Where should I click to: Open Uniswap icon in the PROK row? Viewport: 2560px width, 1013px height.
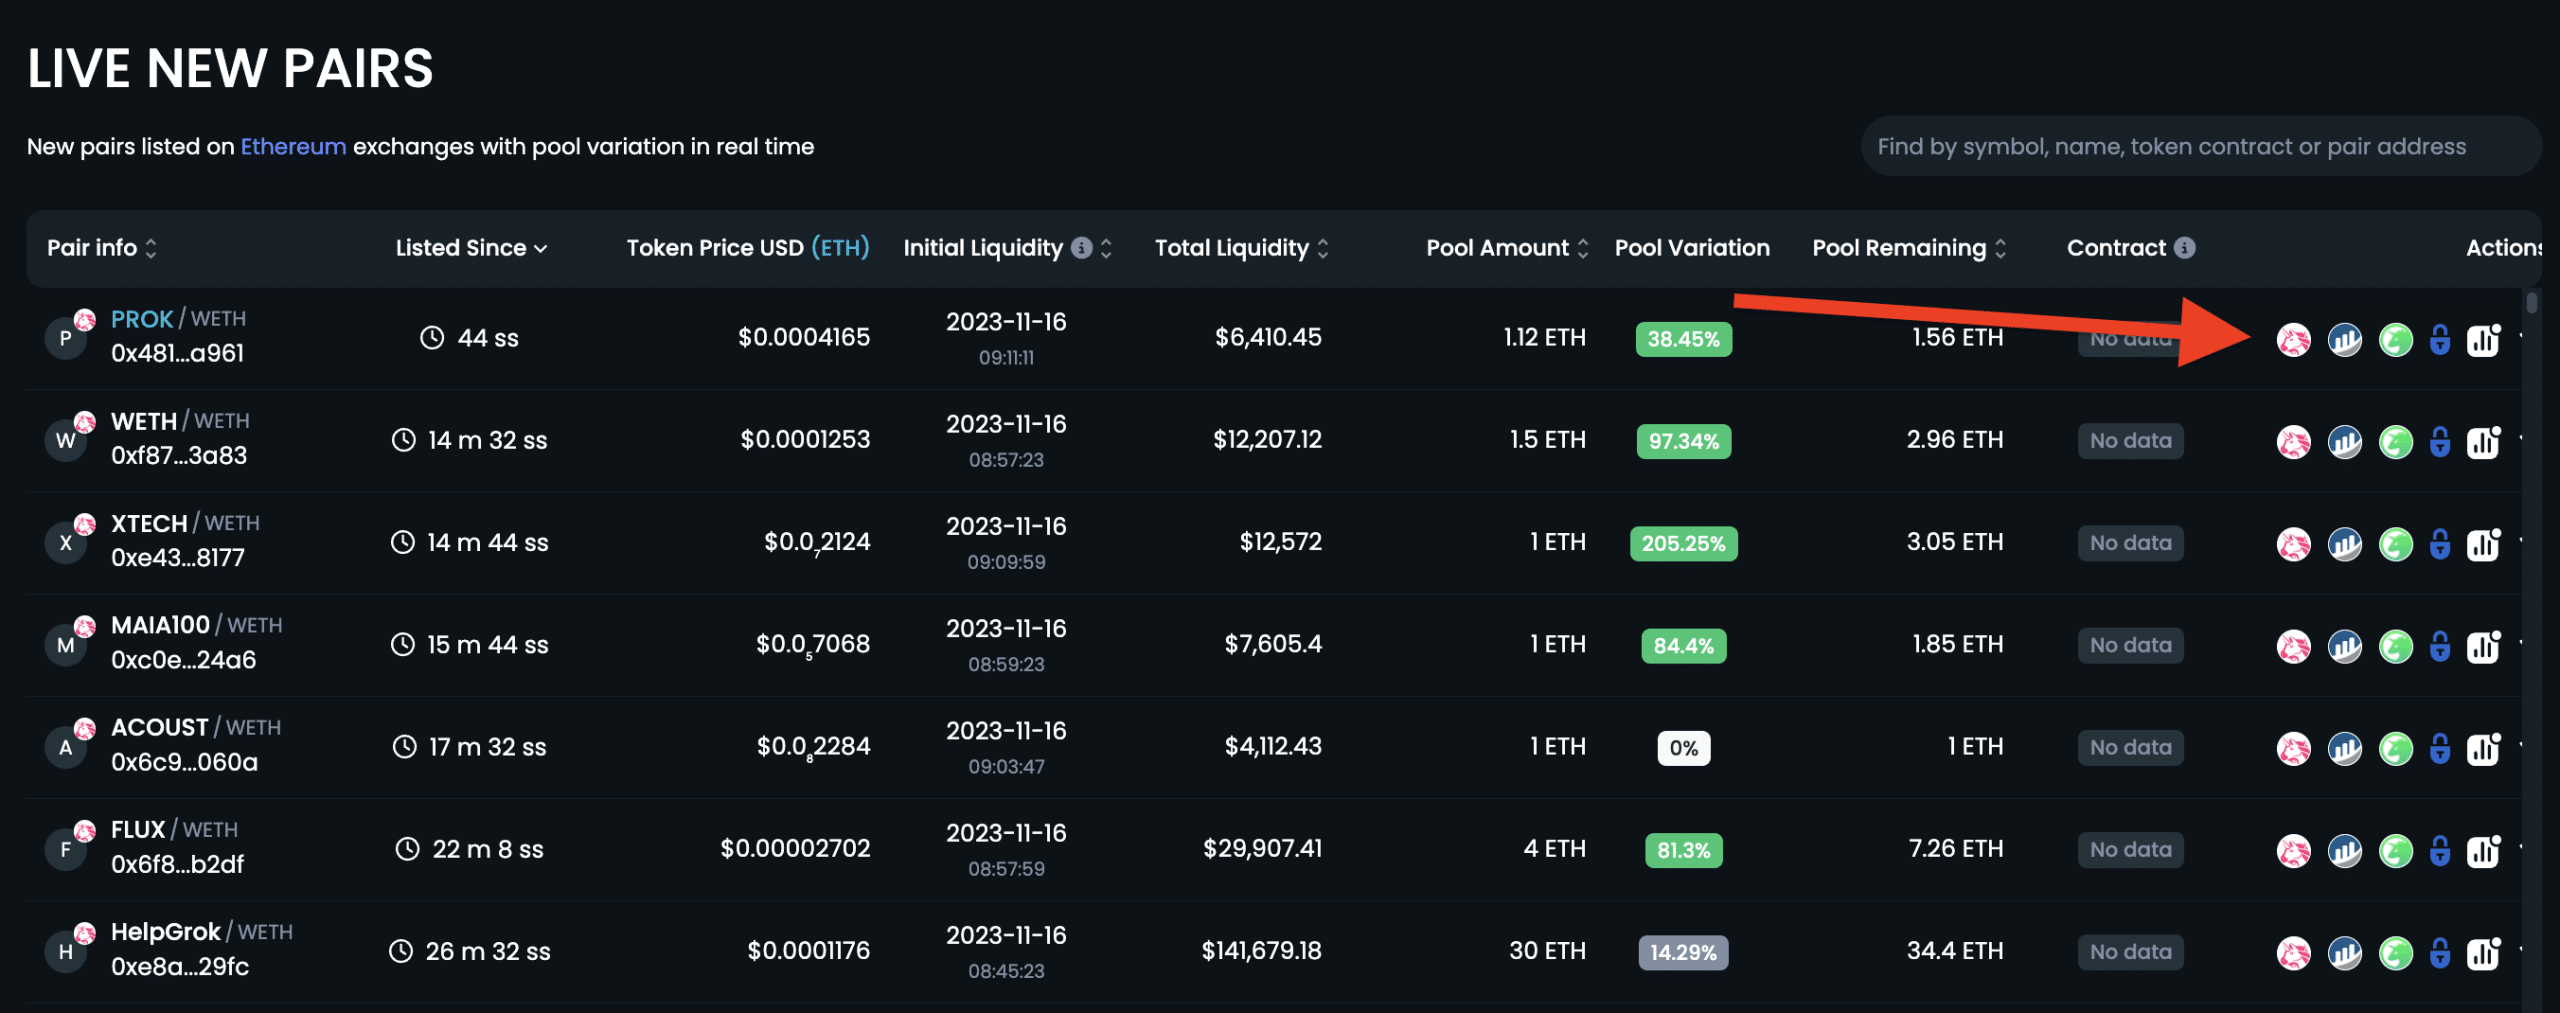[2293, 340]
